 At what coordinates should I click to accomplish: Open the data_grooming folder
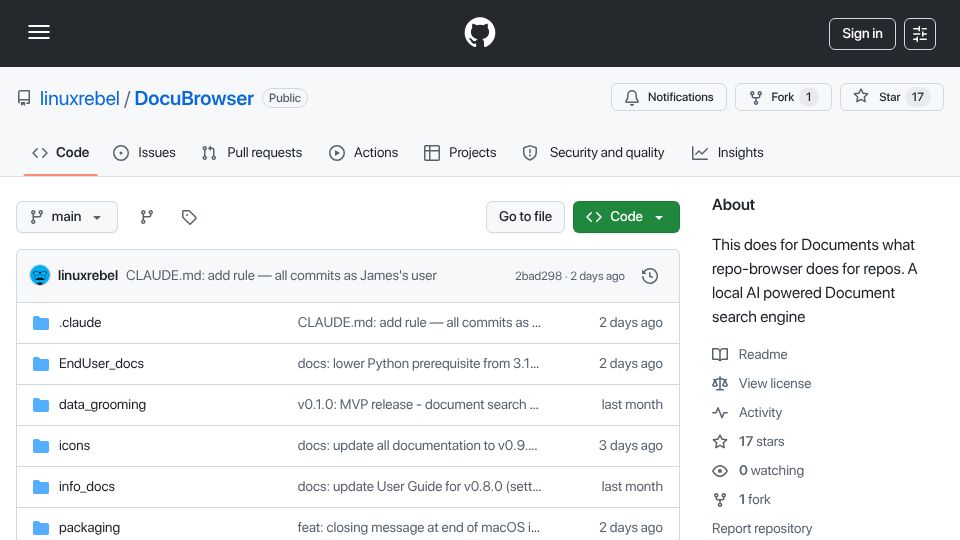102,405
